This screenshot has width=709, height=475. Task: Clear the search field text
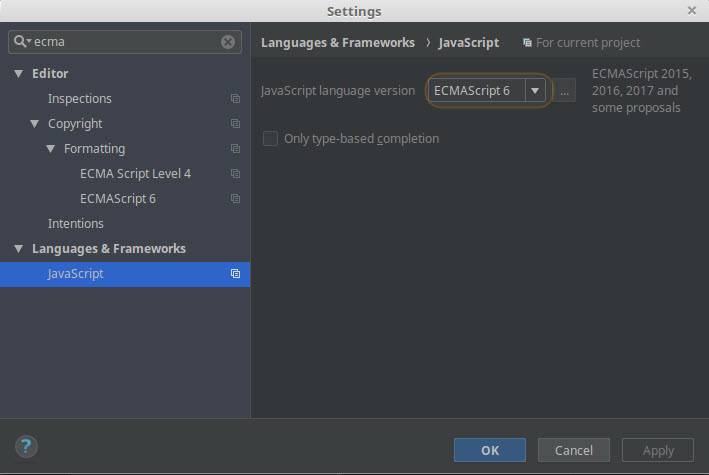tap(228, 42)
